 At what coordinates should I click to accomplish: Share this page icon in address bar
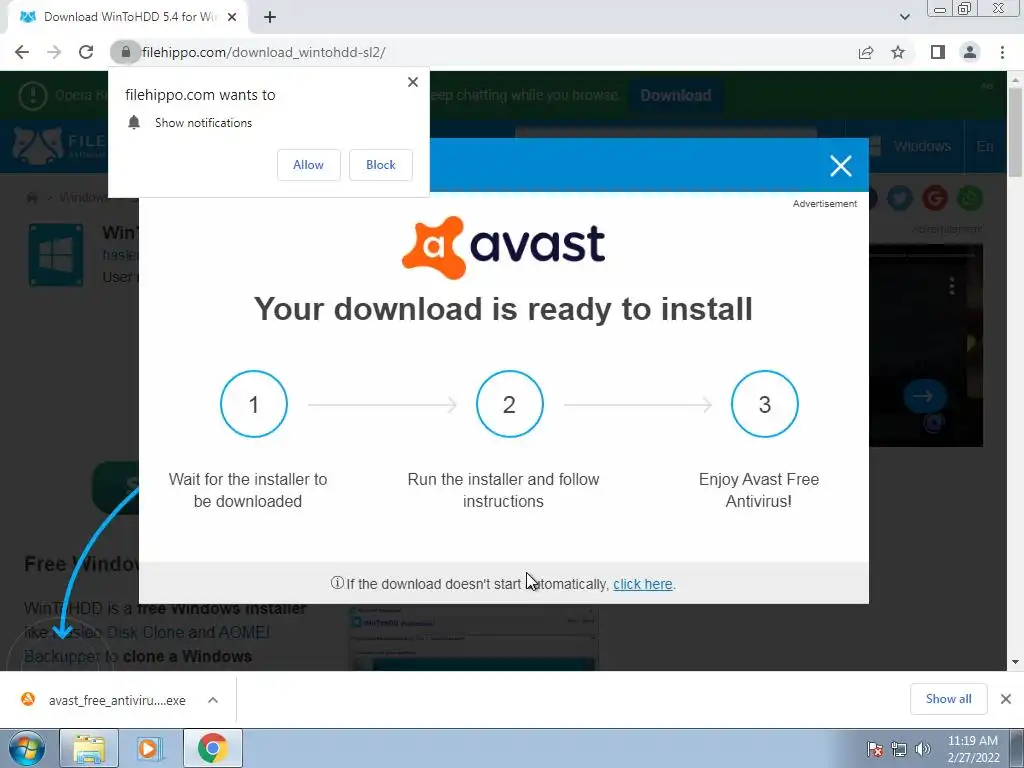pos(866,52)
